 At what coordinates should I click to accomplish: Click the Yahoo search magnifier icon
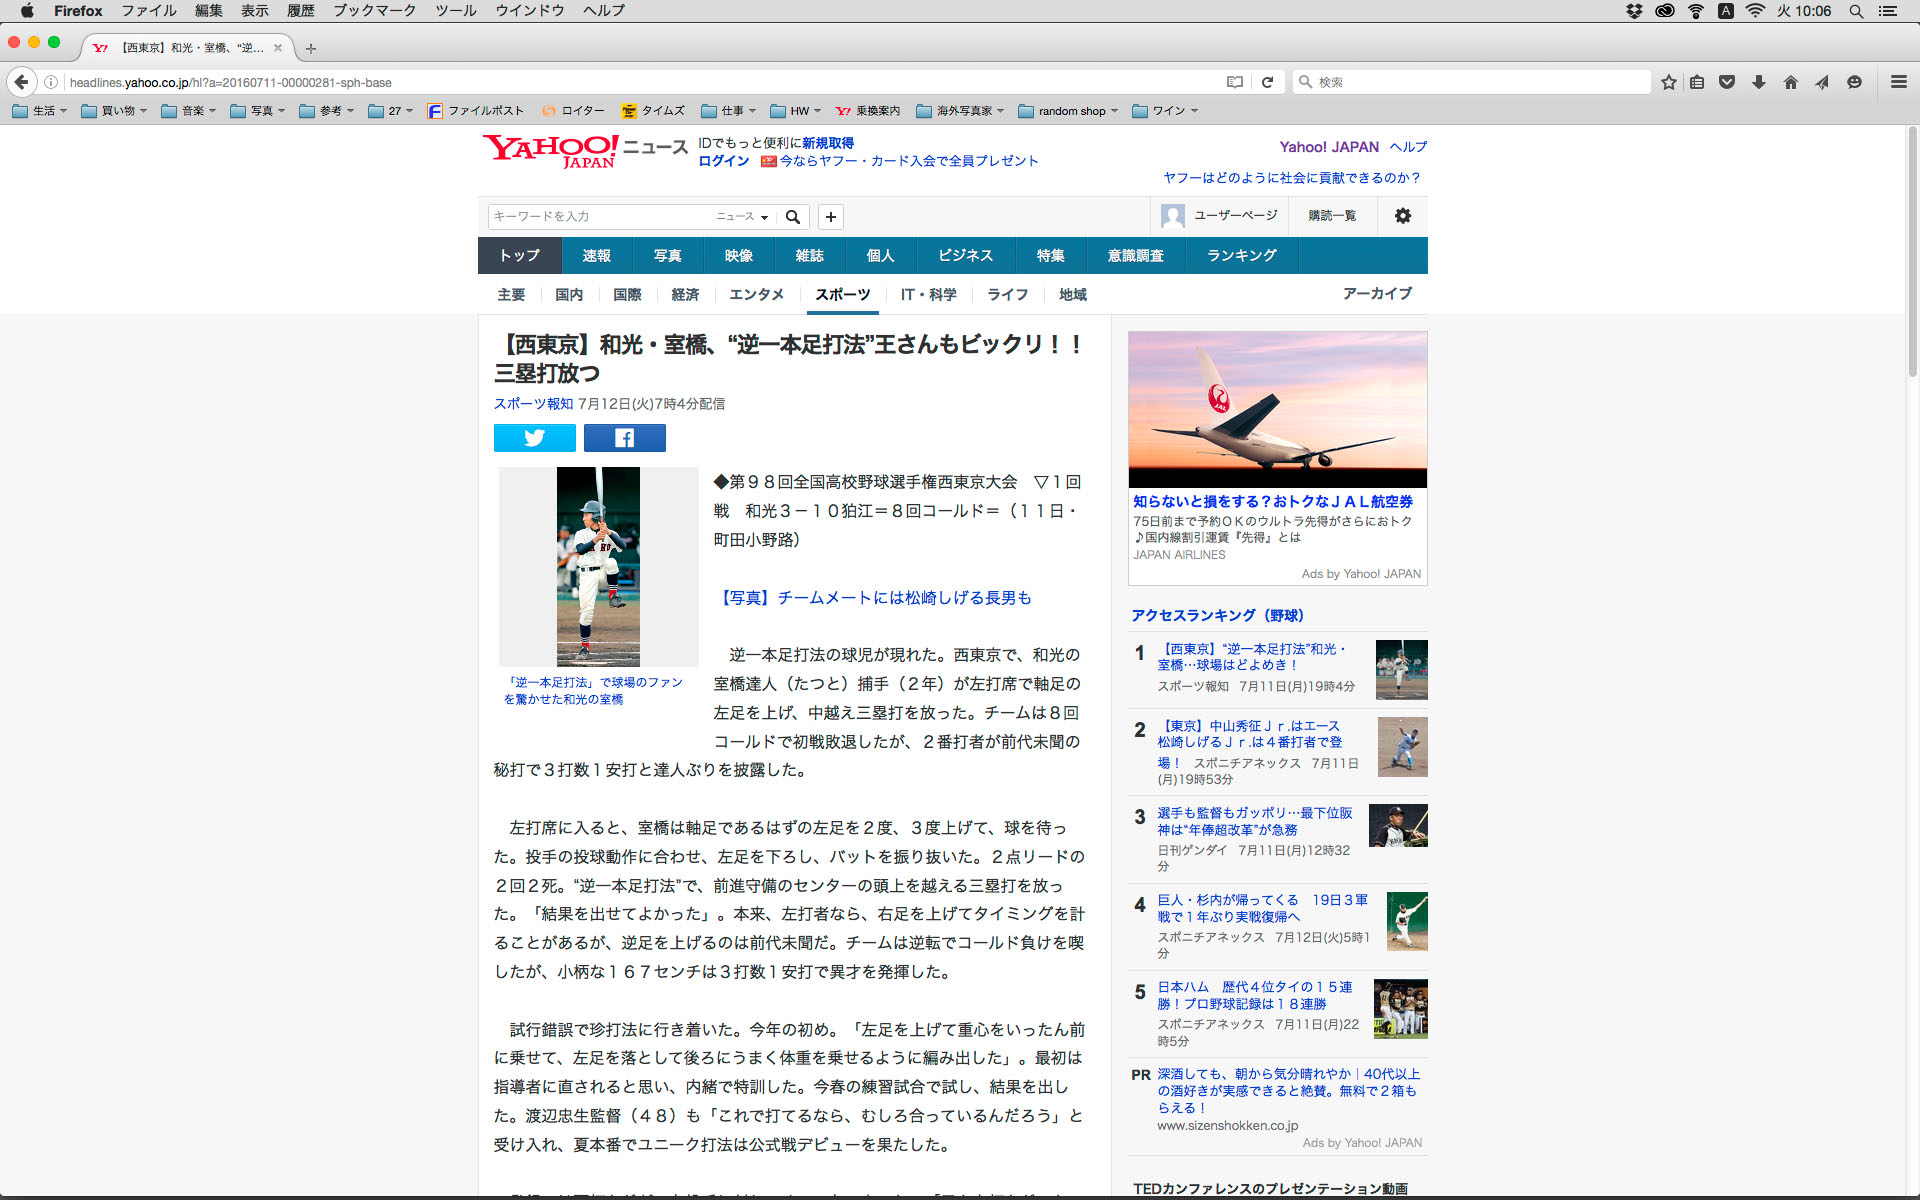point(793,217)
